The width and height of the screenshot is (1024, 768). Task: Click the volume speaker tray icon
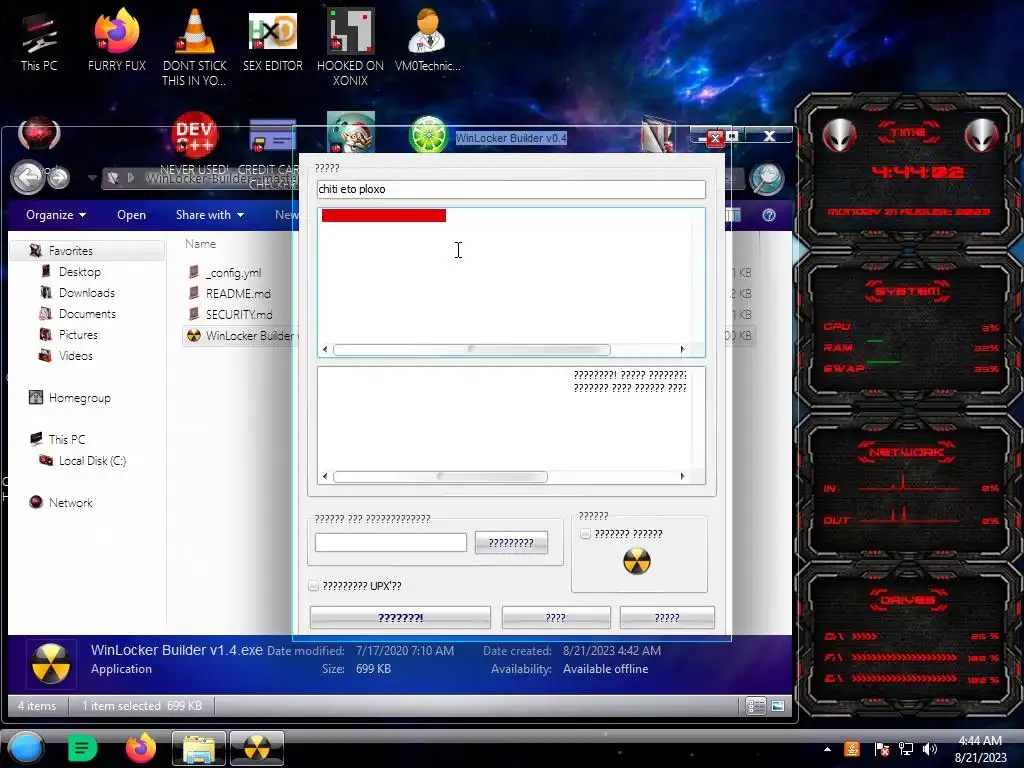929,749
